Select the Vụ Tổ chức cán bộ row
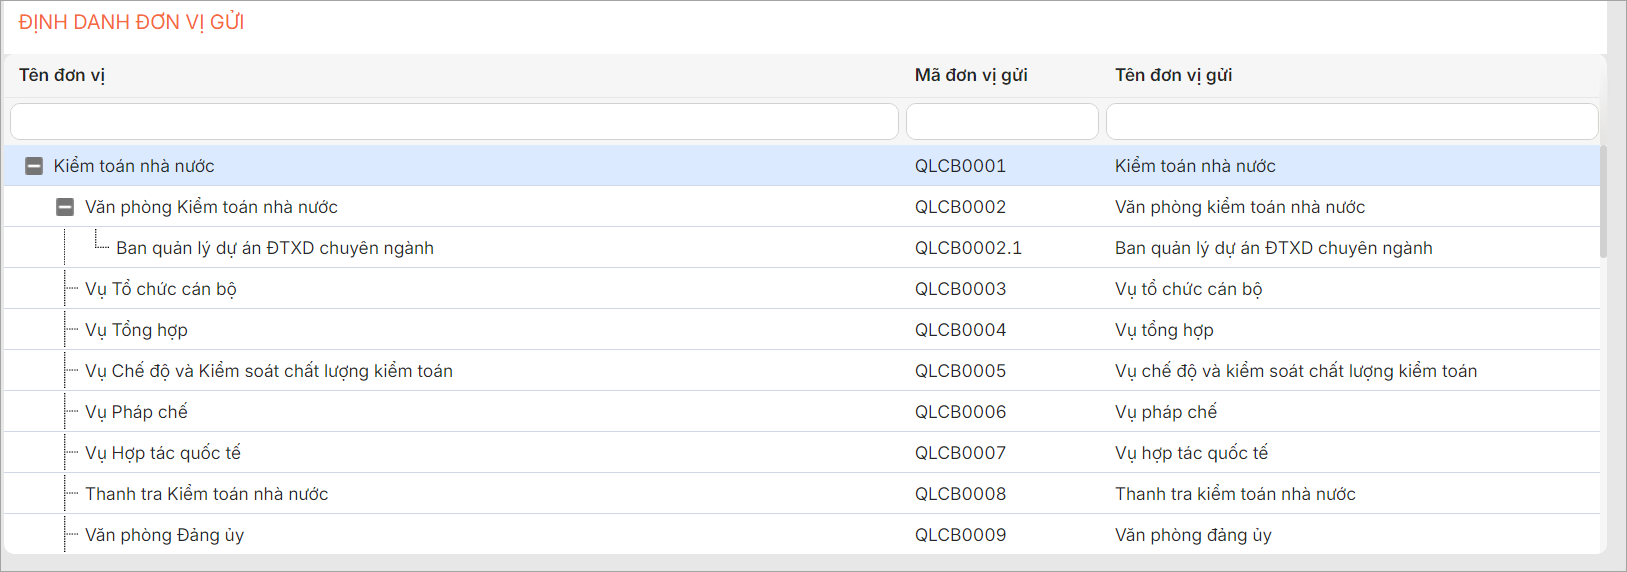Viewport: 1627px width, 572px height. [x=160, y=289]
